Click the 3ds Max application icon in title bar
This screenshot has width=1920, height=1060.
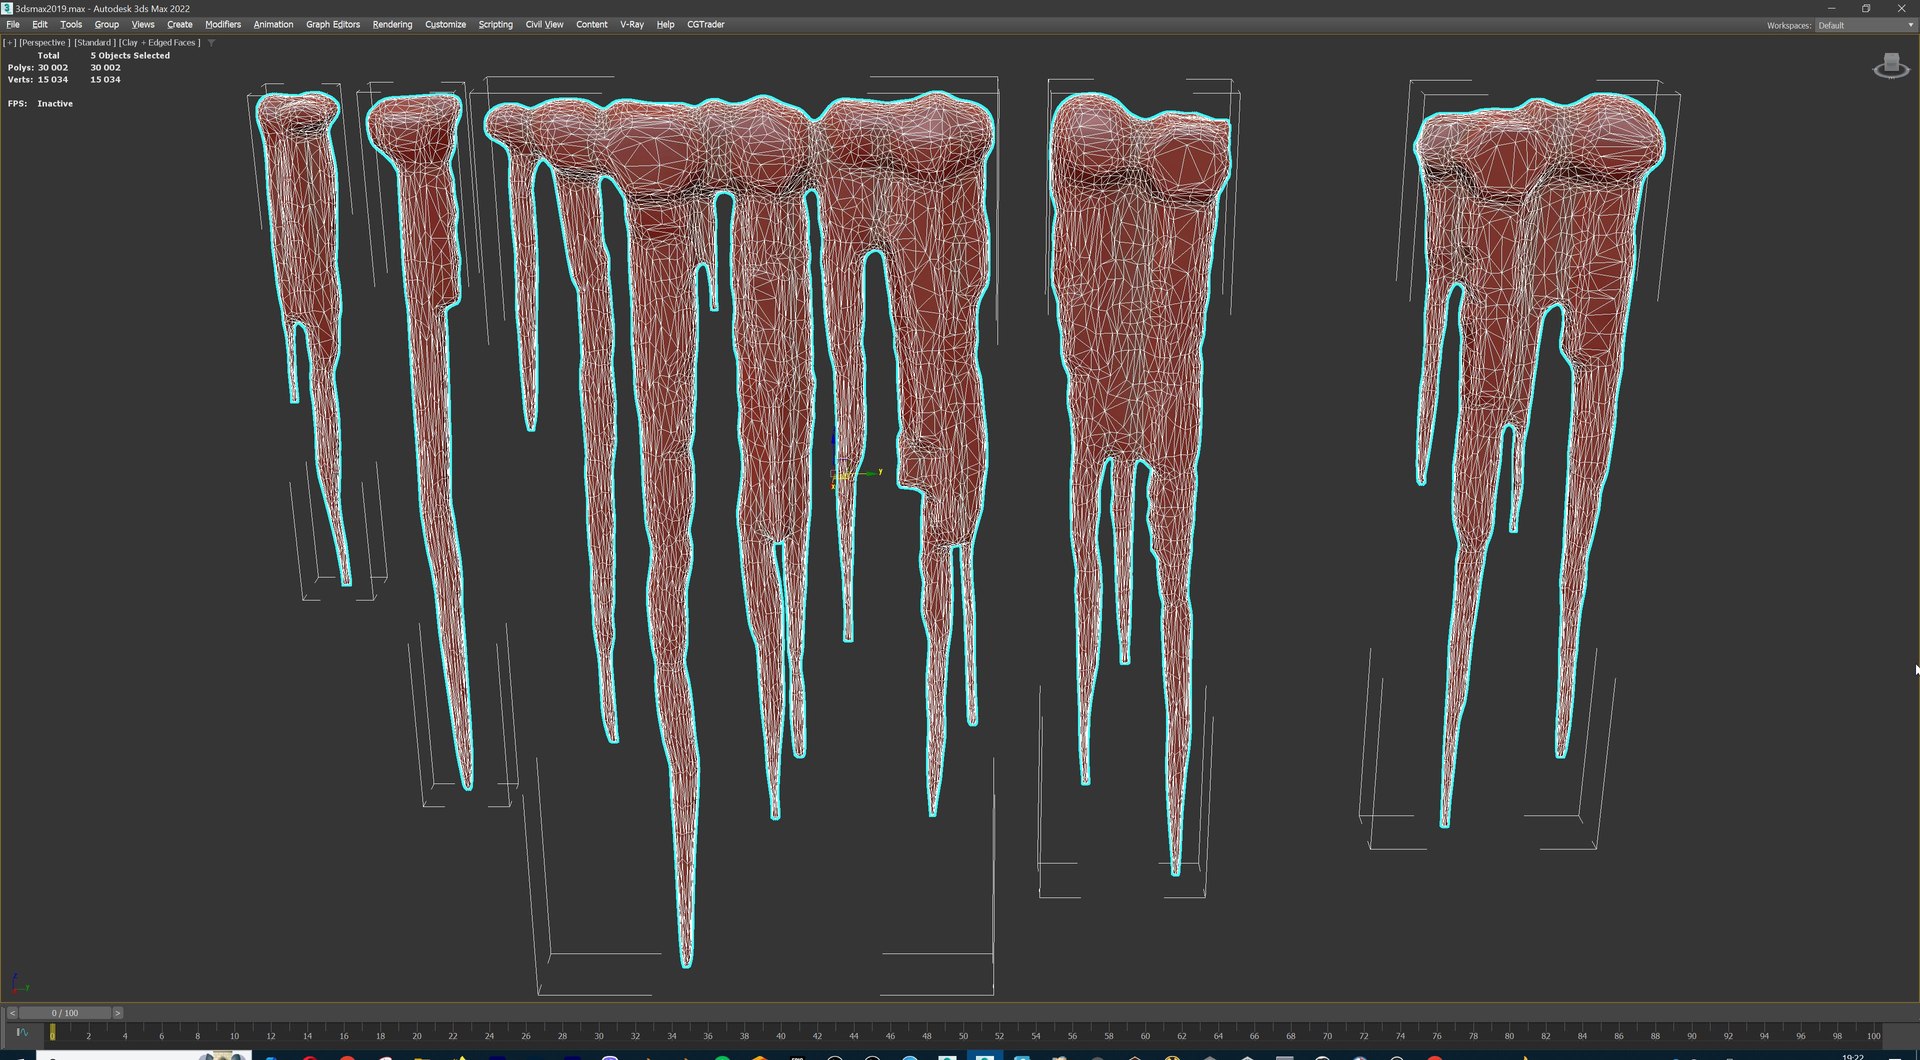[7, 8]
